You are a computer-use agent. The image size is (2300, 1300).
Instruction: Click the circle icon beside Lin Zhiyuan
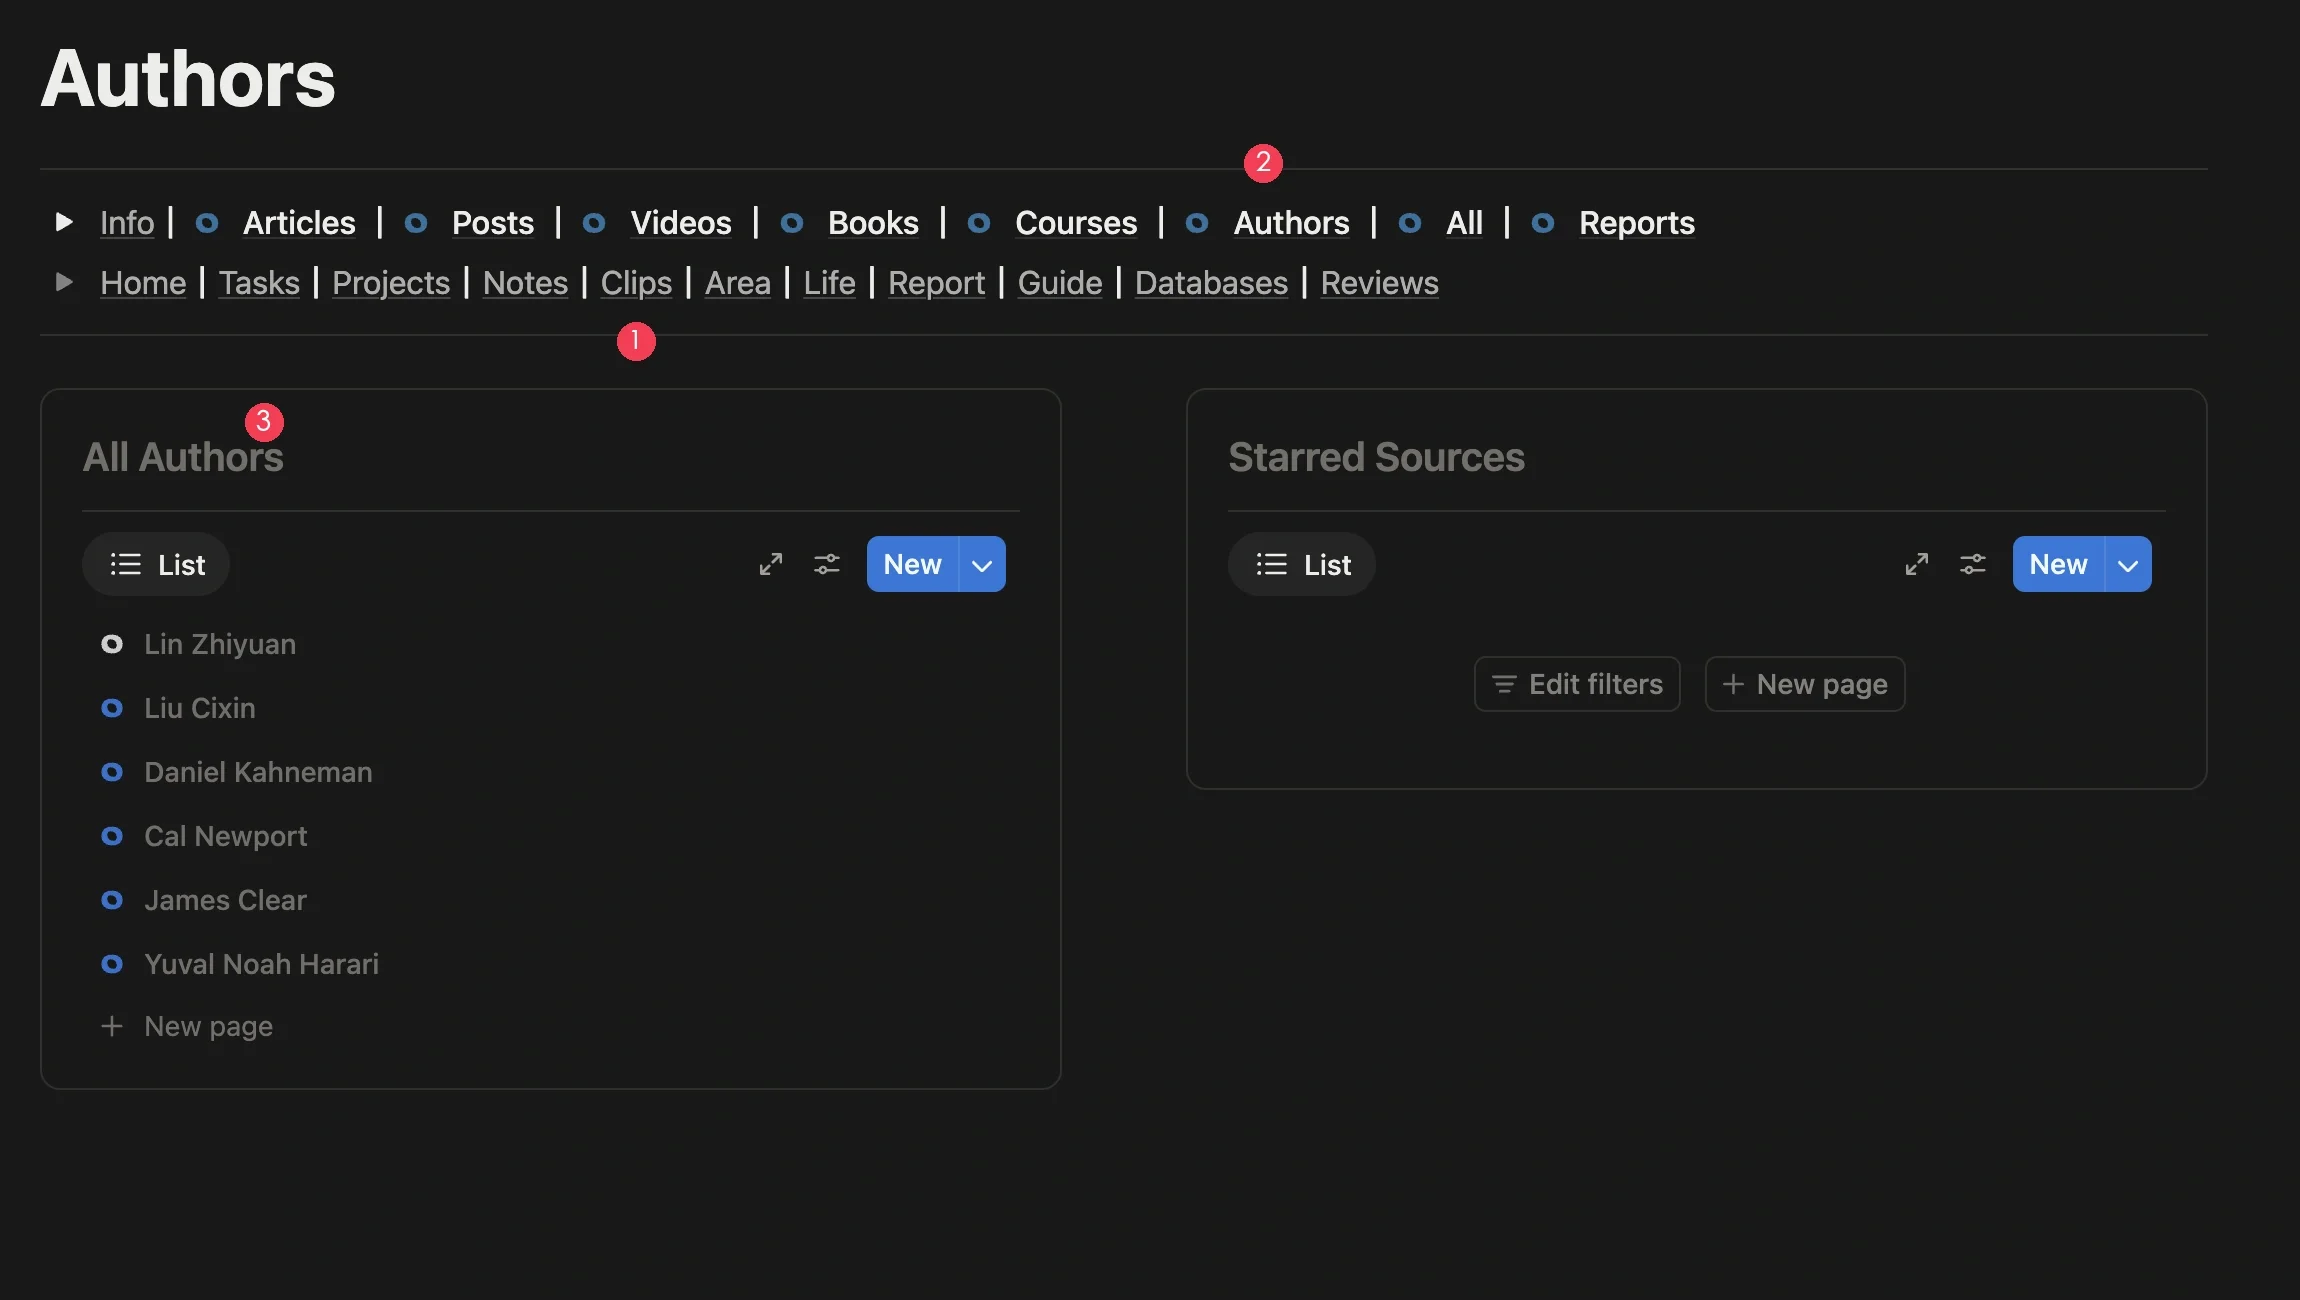(x=112, y=644)
